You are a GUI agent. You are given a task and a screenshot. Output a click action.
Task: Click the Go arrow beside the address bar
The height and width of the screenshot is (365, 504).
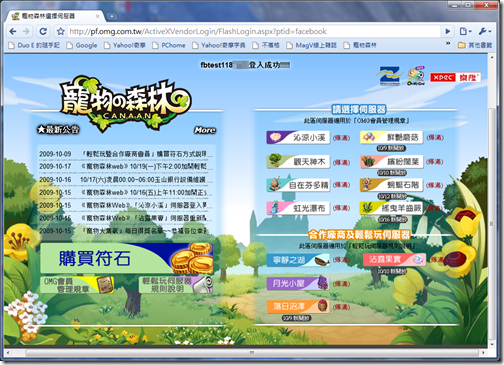point(448,31)
